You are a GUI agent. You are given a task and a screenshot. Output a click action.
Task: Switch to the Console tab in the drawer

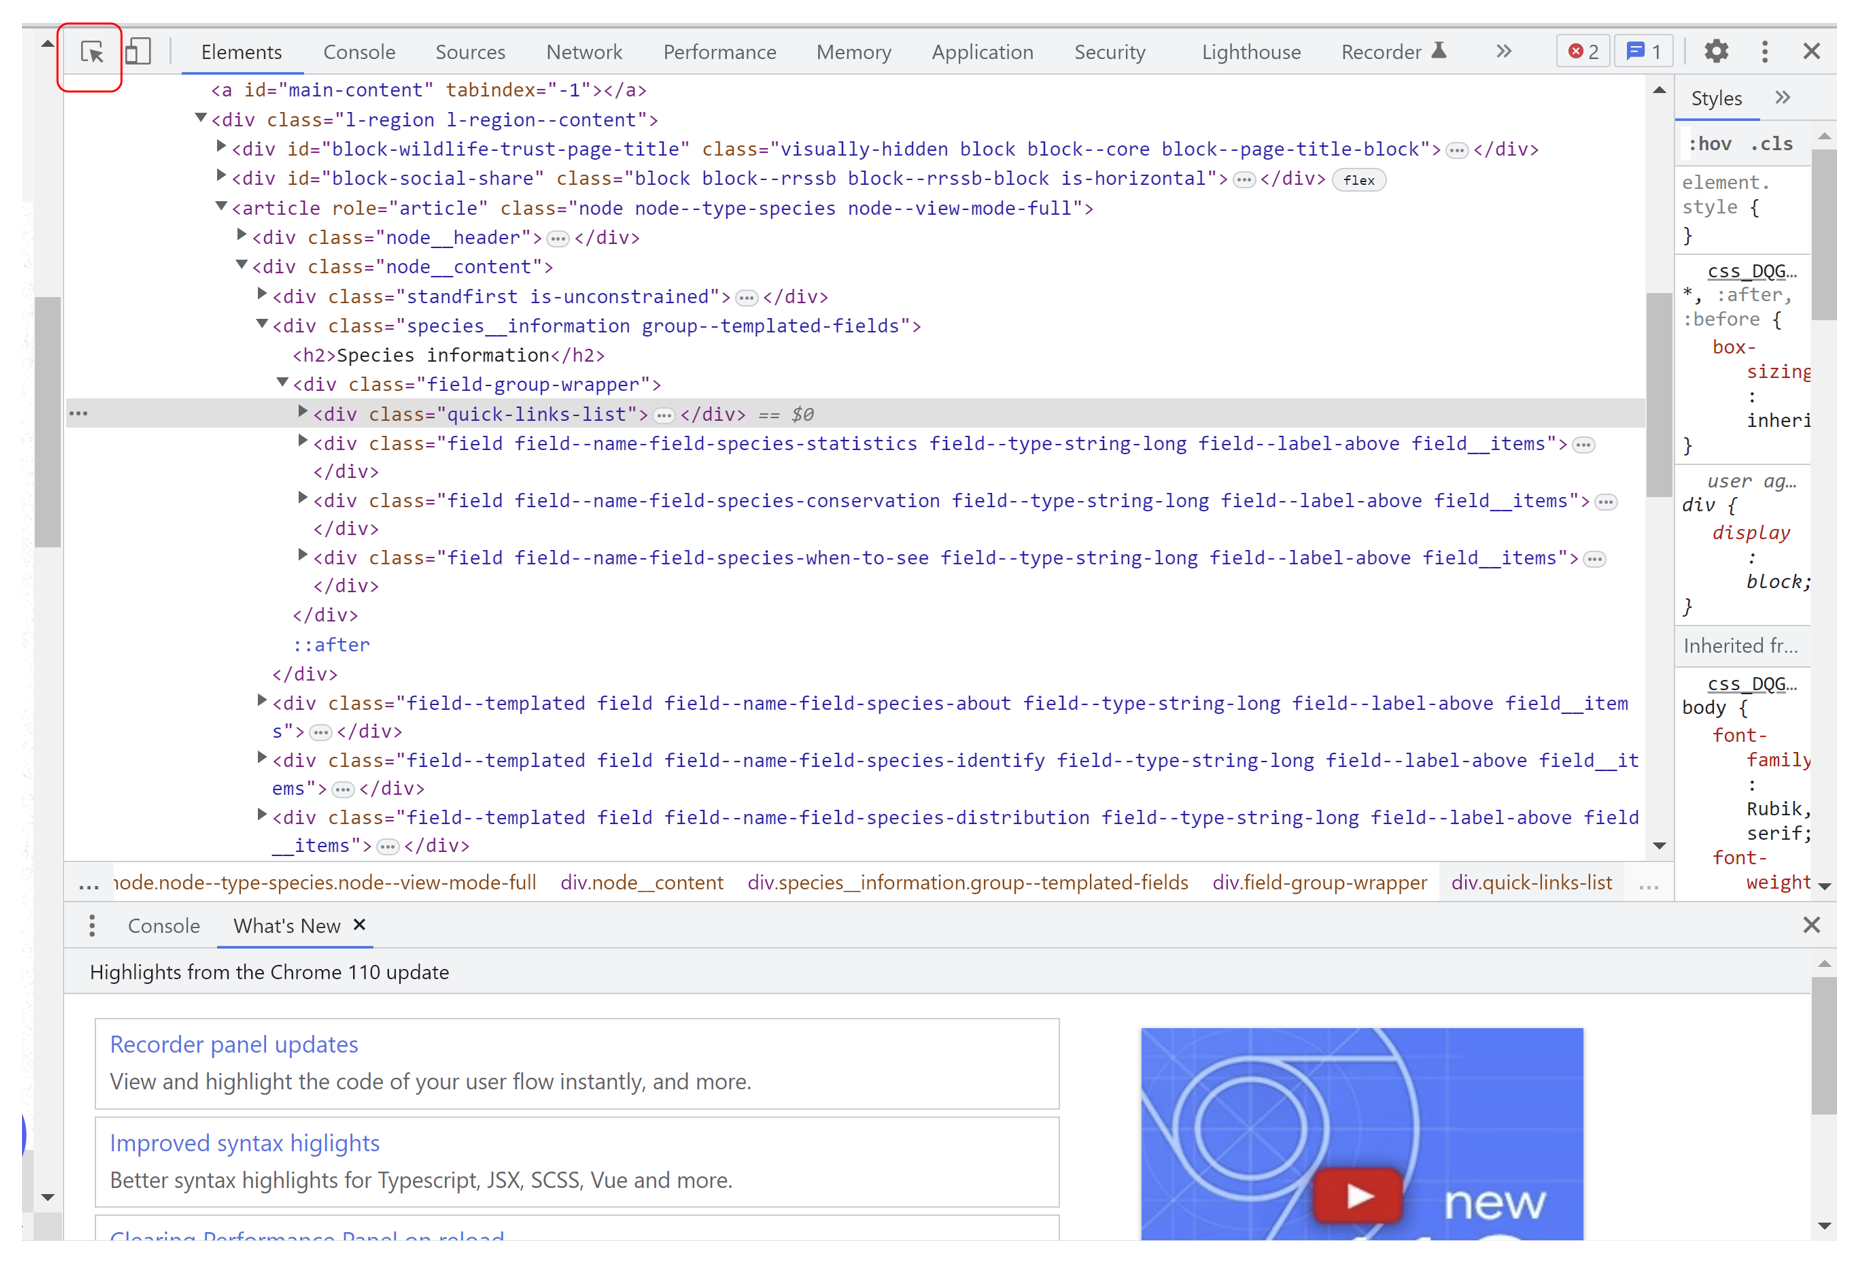[x=164, y=926]
